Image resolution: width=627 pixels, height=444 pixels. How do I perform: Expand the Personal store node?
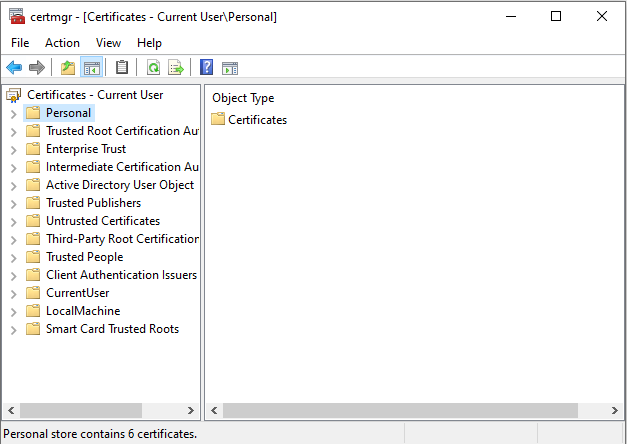(14, 114)
